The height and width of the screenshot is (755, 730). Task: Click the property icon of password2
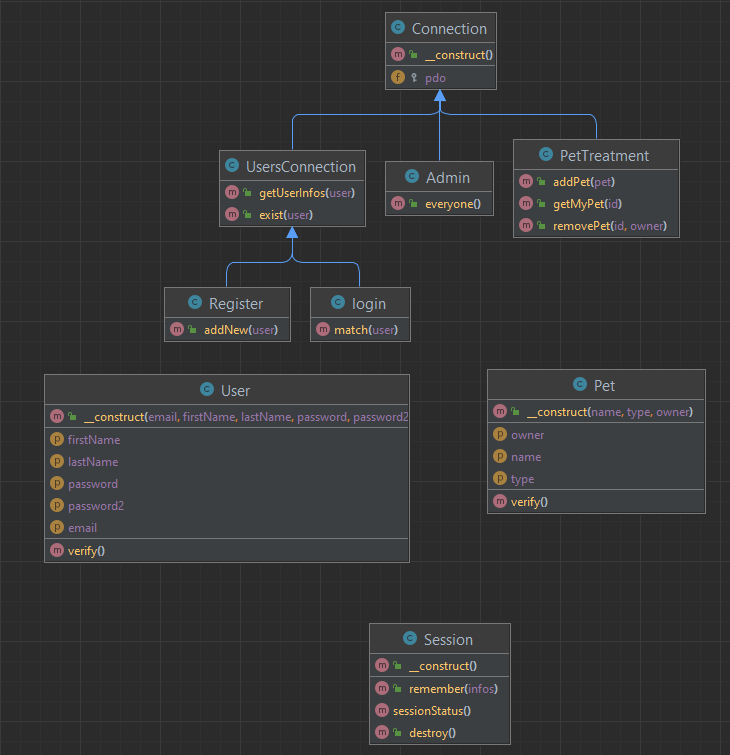tap(57, 505)
